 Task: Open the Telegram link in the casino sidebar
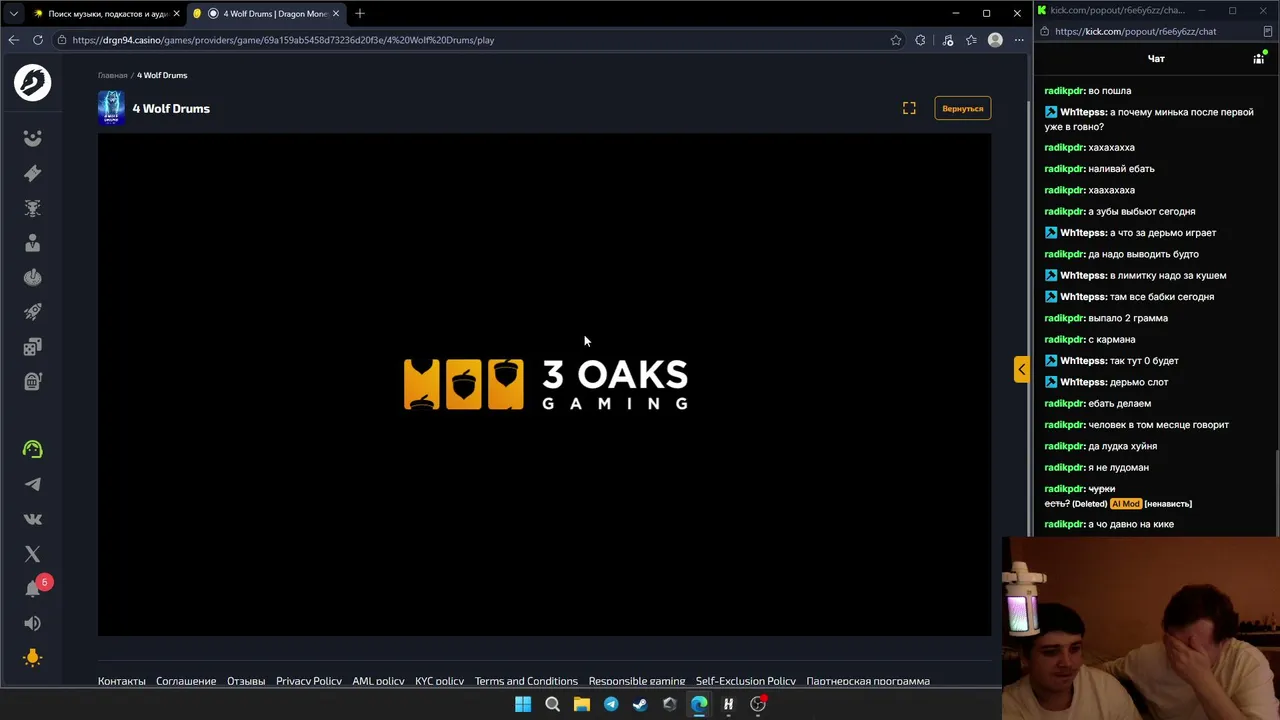coord(32,484)
